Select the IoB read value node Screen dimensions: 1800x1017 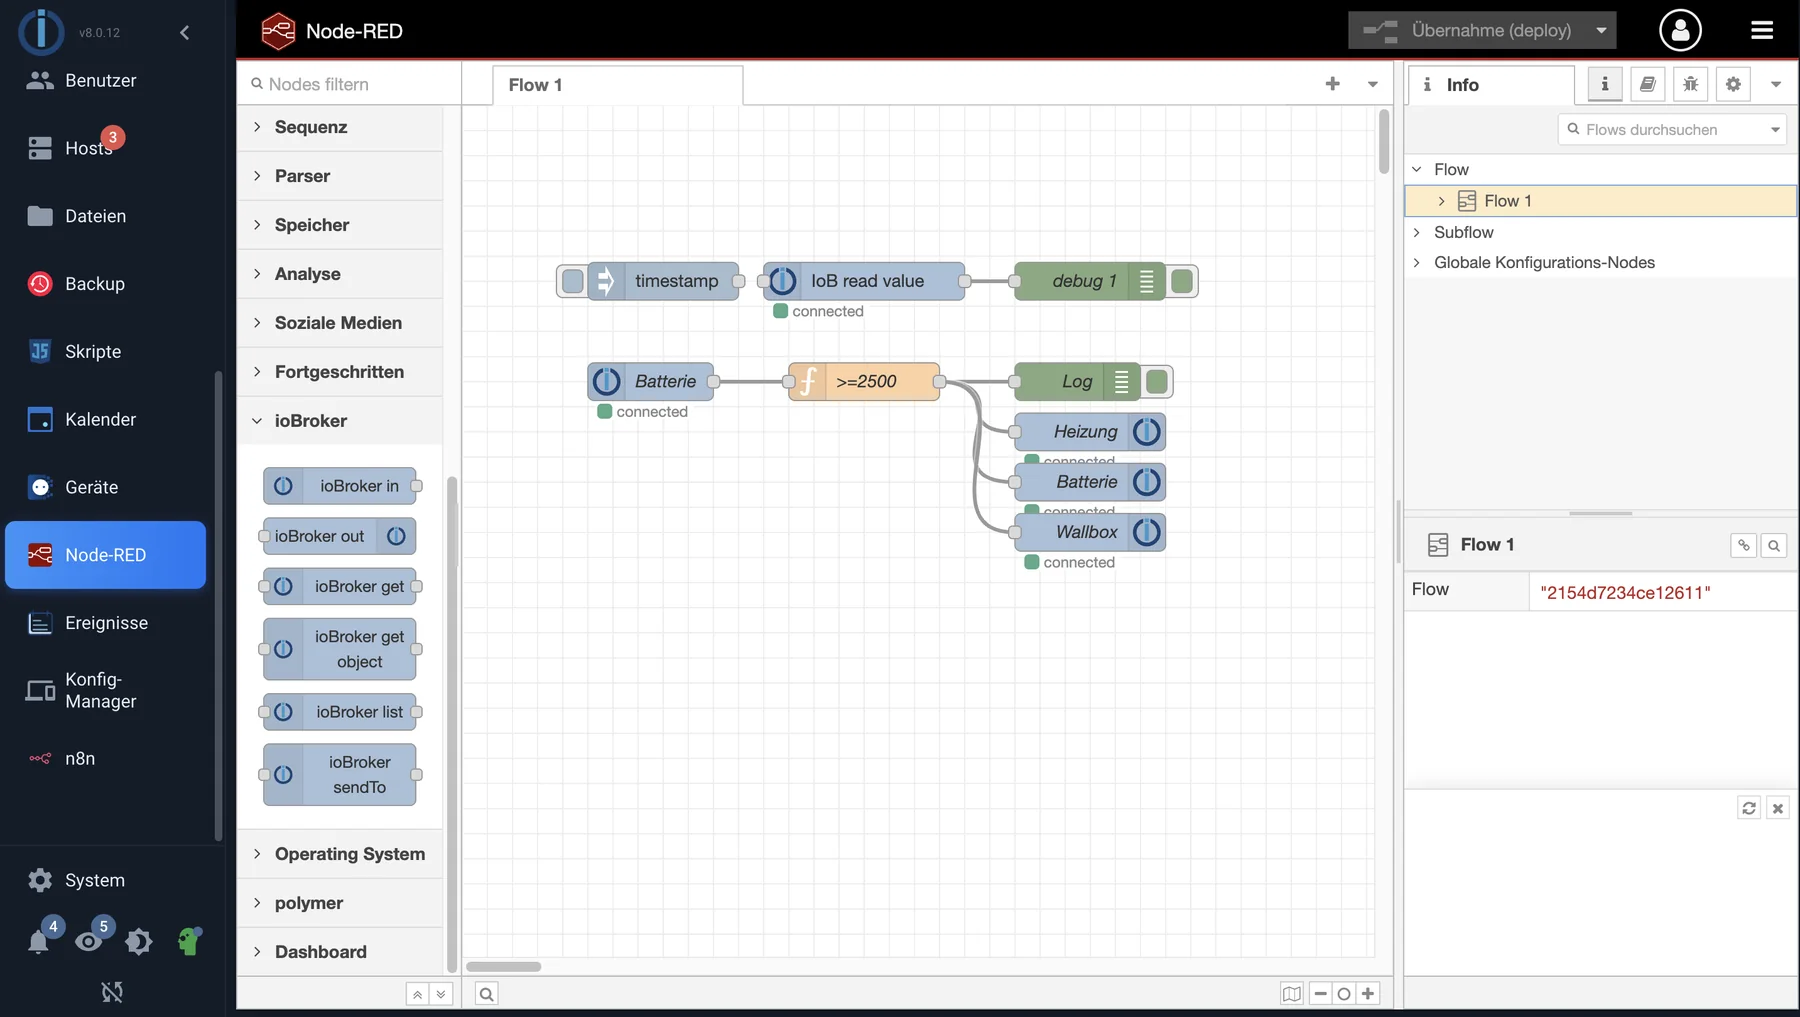864,281
